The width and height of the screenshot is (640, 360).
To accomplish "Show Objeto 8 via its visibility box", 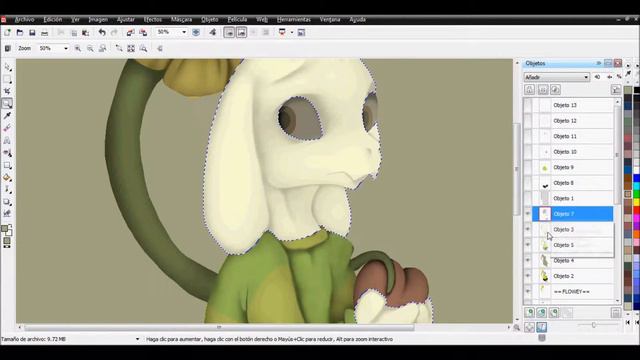I will click(x=528, y=183).
